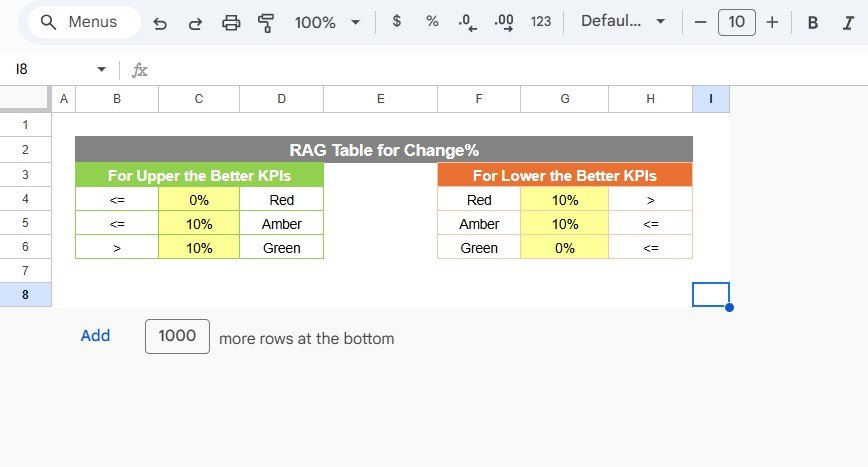The width and height of the screenshot is (868, 467).
Task: Toggle italic formatting
Action: point(848,22)
